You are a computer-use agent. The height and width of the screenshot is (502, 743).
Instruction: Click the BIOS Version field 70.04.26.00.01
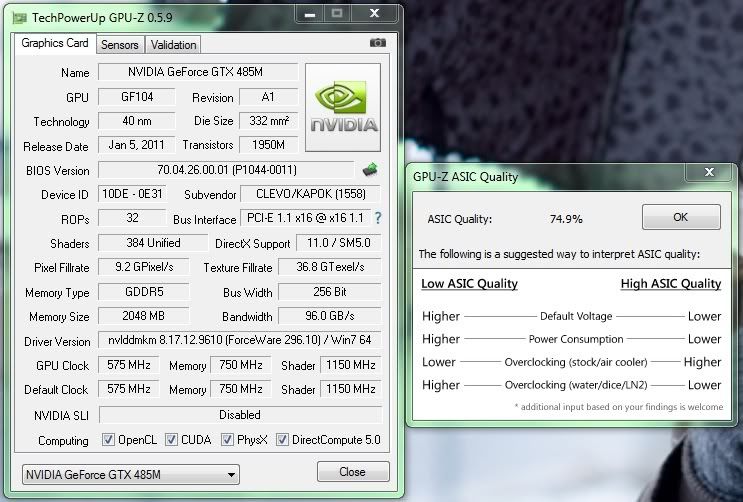coord(227,170)
